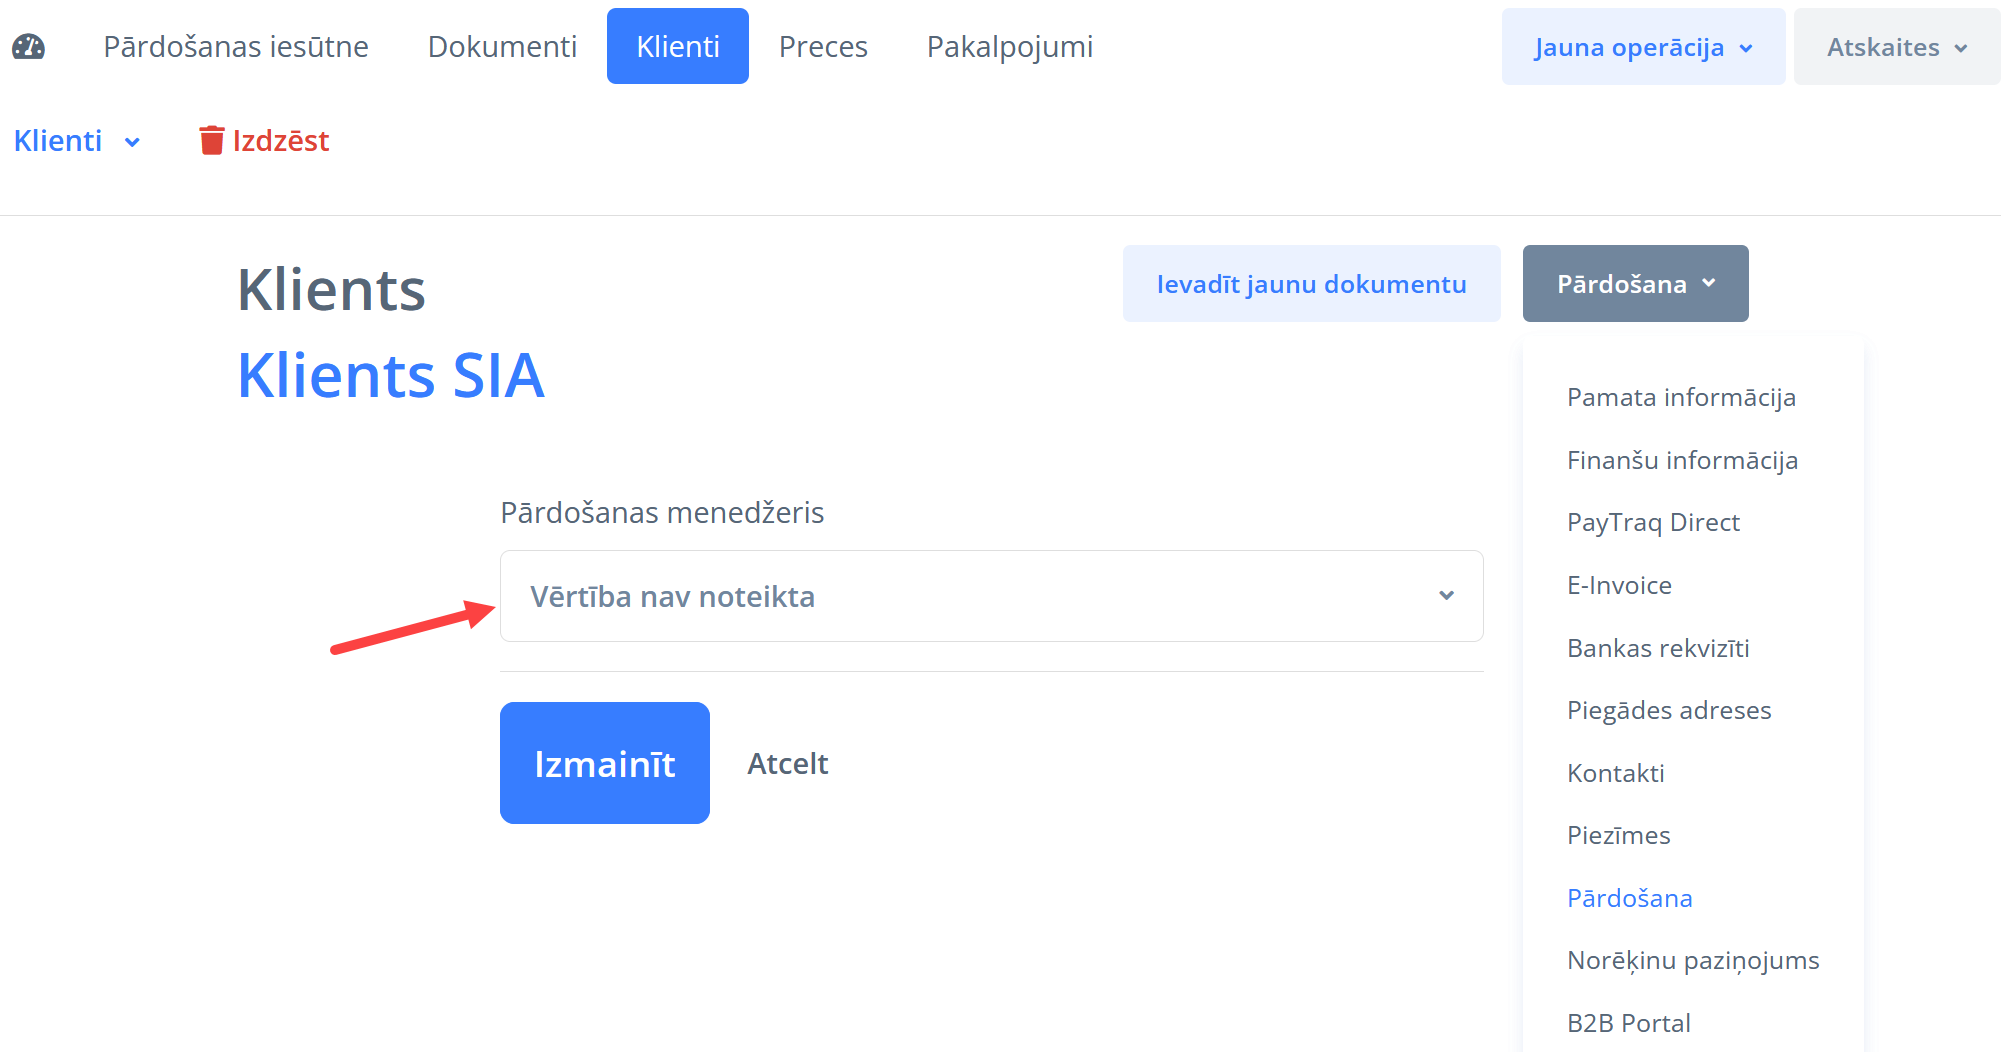This screenshot has width=2002, height=1052.
Task: Open the Klients SIA title link
Action: coord(391,376)
